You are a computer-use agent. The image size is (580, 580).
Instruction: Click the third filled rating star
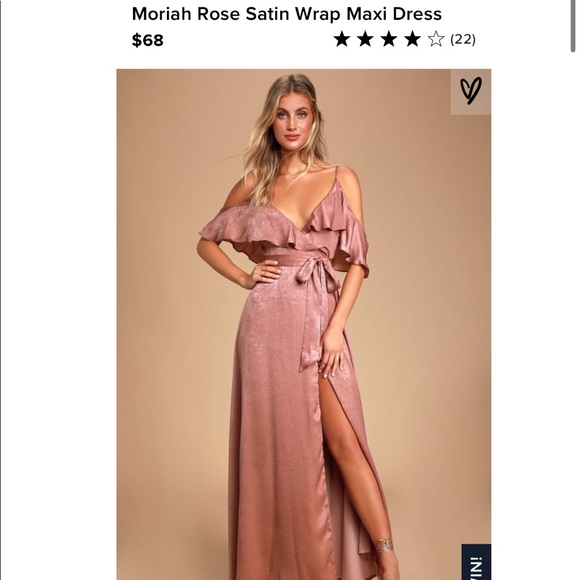tap(389, 39)
